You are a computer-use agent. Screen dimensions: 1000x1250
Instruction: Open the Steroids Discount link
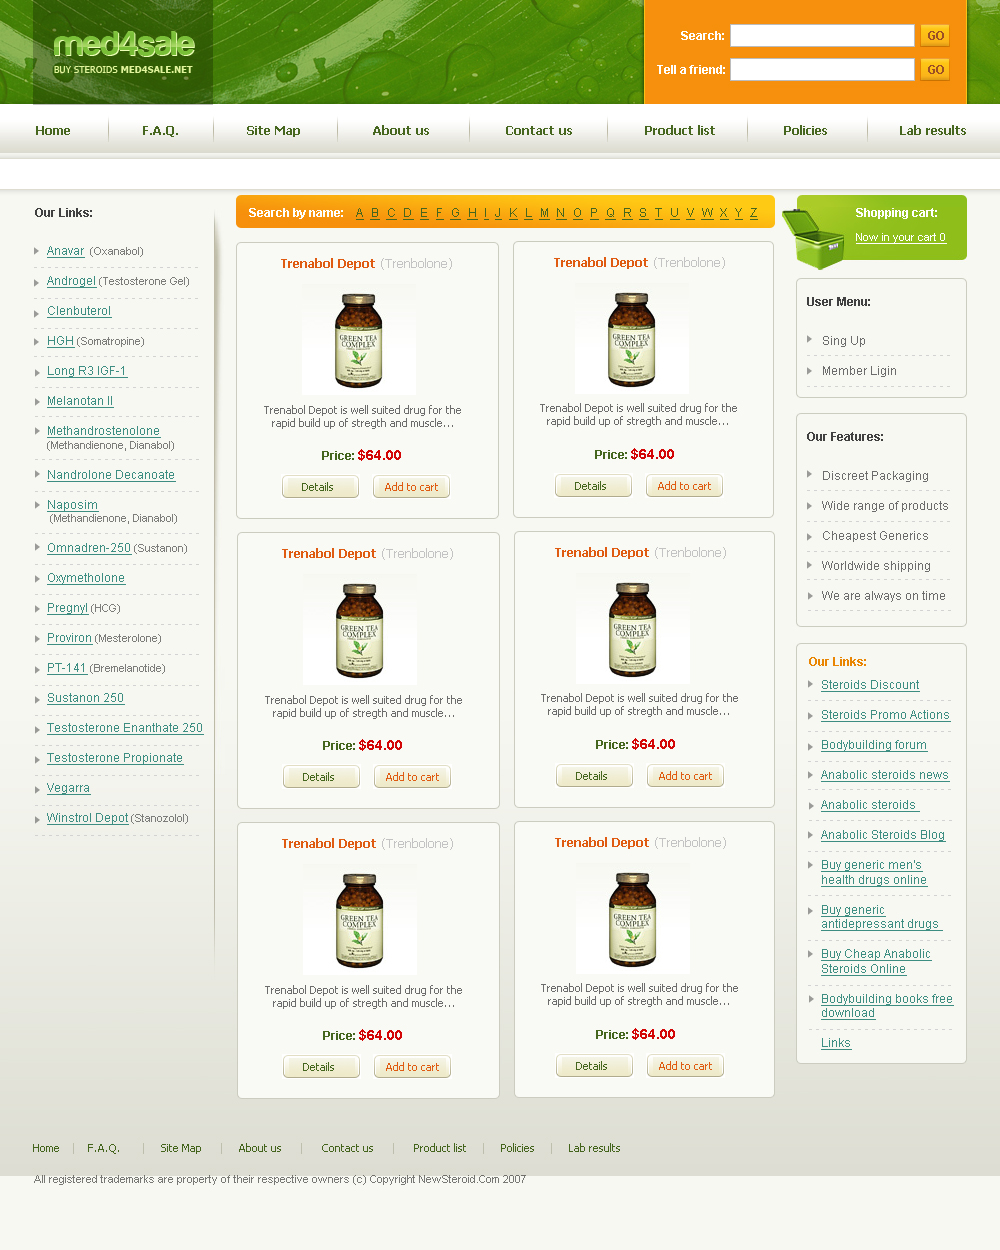click(870, 685)
